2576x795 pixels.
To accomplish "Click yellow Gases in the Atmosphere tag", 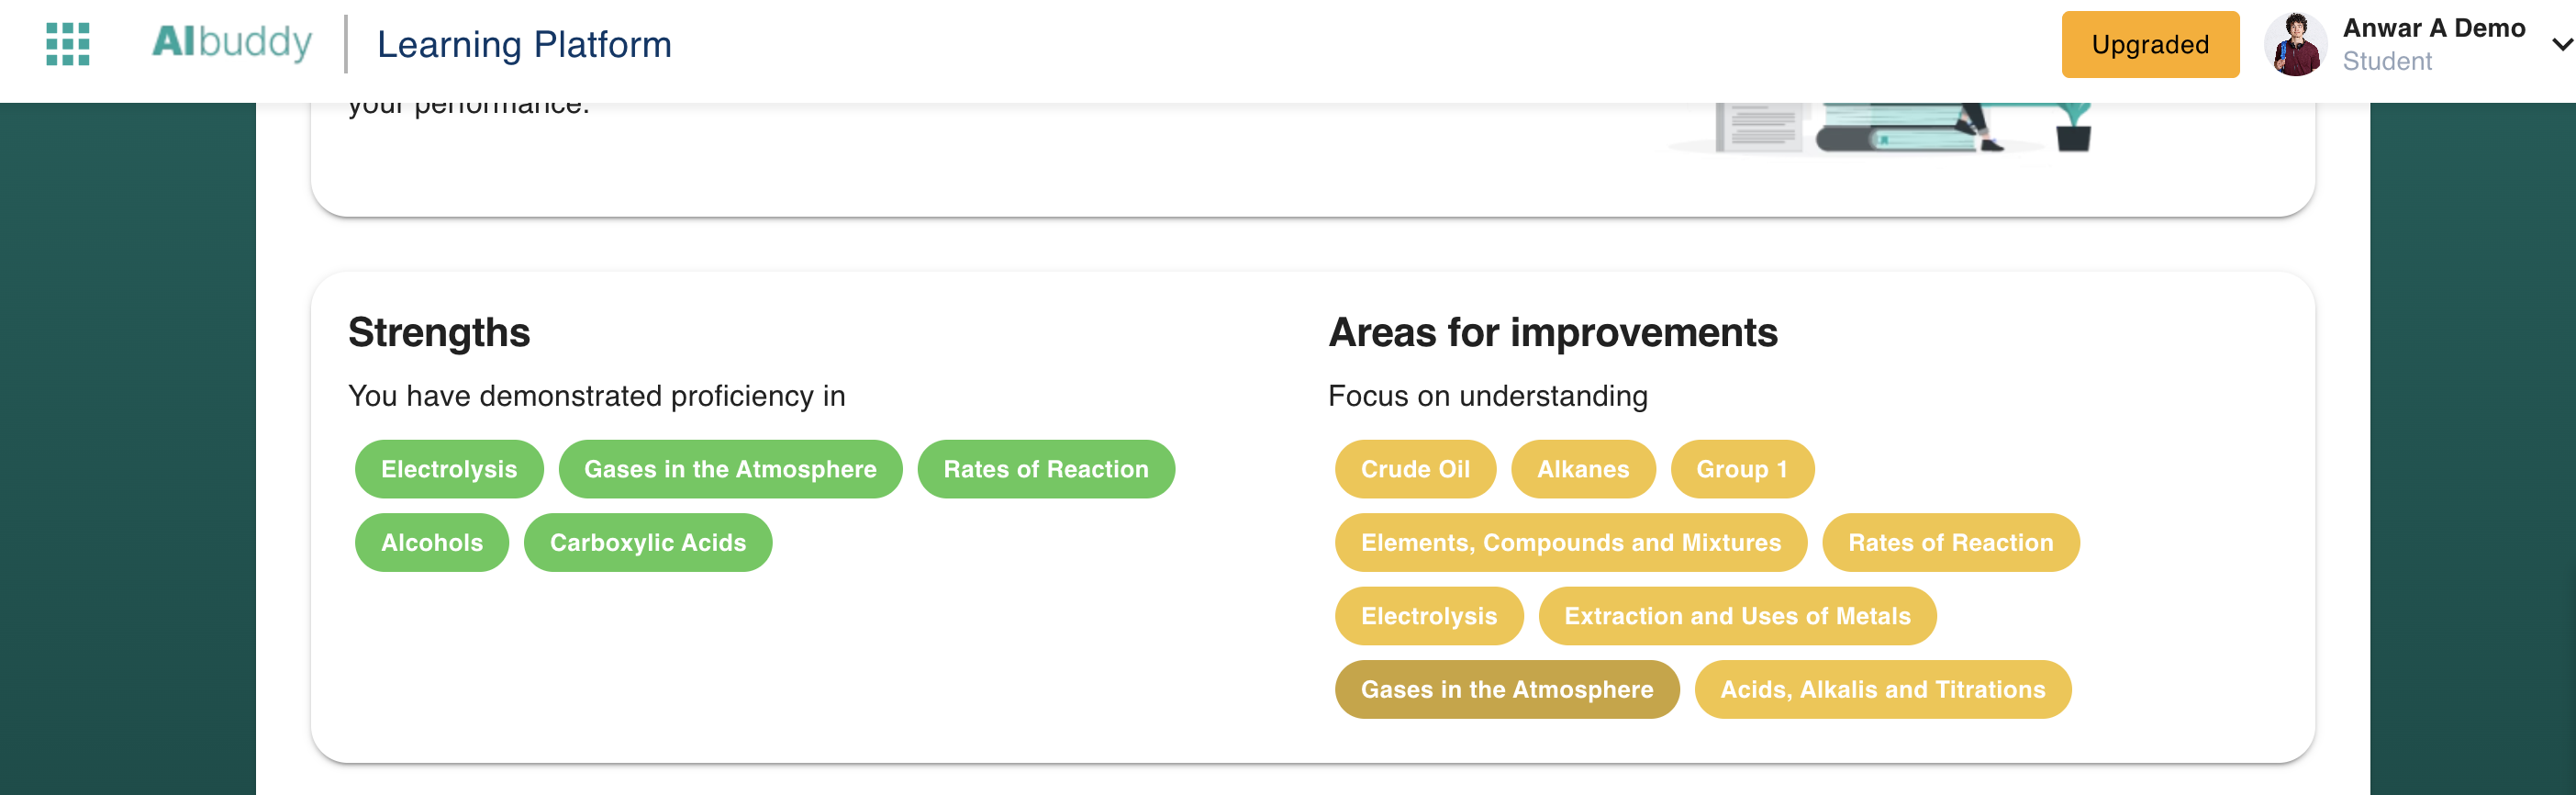I will 1506,690.
